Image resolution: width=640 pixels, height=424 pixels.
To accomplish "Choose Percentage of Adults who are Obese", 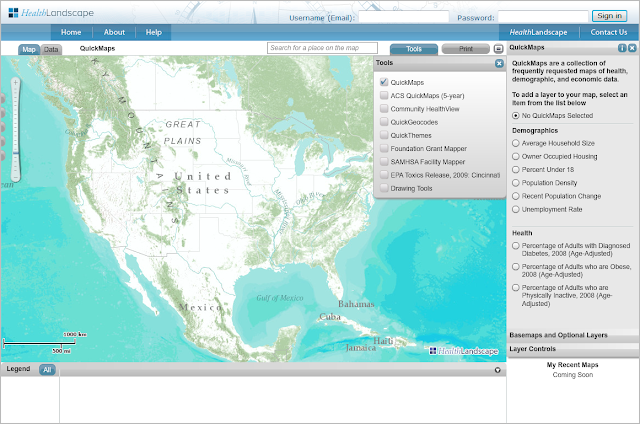I will point(516,266).
